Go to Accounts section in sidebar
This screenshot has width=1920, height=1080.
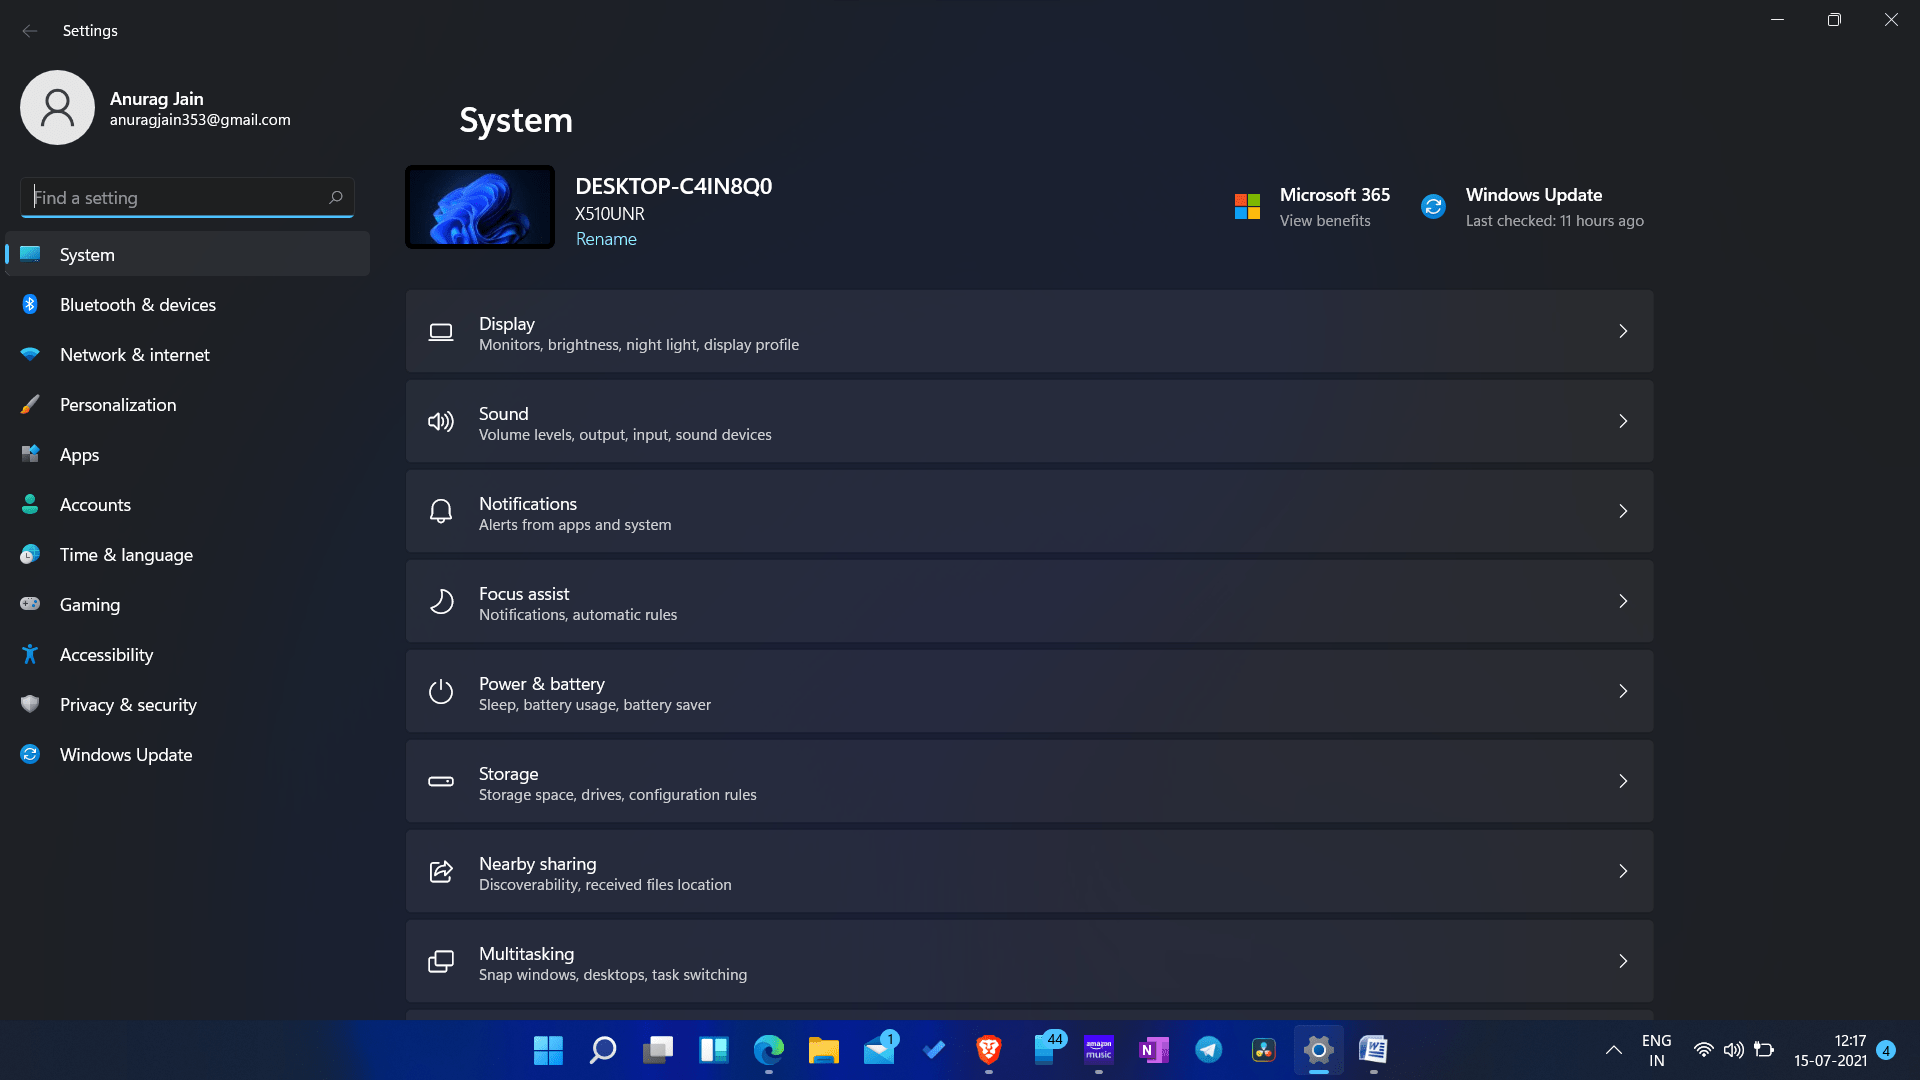pyautogui.click(x=95, y=505)
